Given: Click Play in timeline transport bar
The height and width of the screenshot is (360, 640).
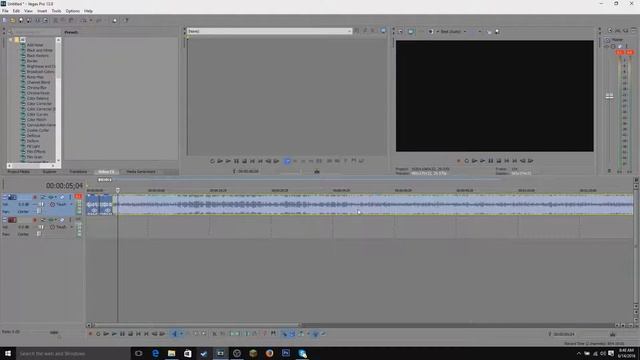Looking at the screenshot, I should tap(114, 333).
